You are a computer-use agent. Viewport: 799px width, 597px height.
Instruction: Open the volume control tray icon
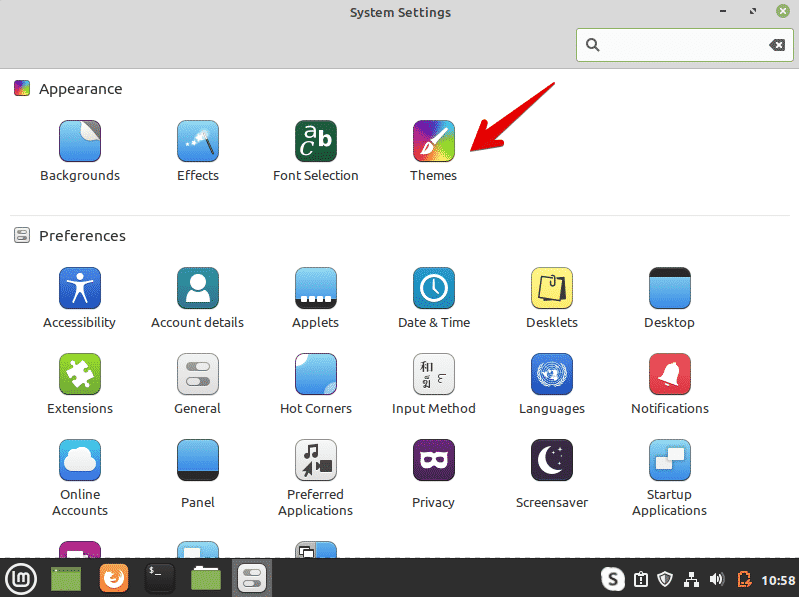coord(717,579)
